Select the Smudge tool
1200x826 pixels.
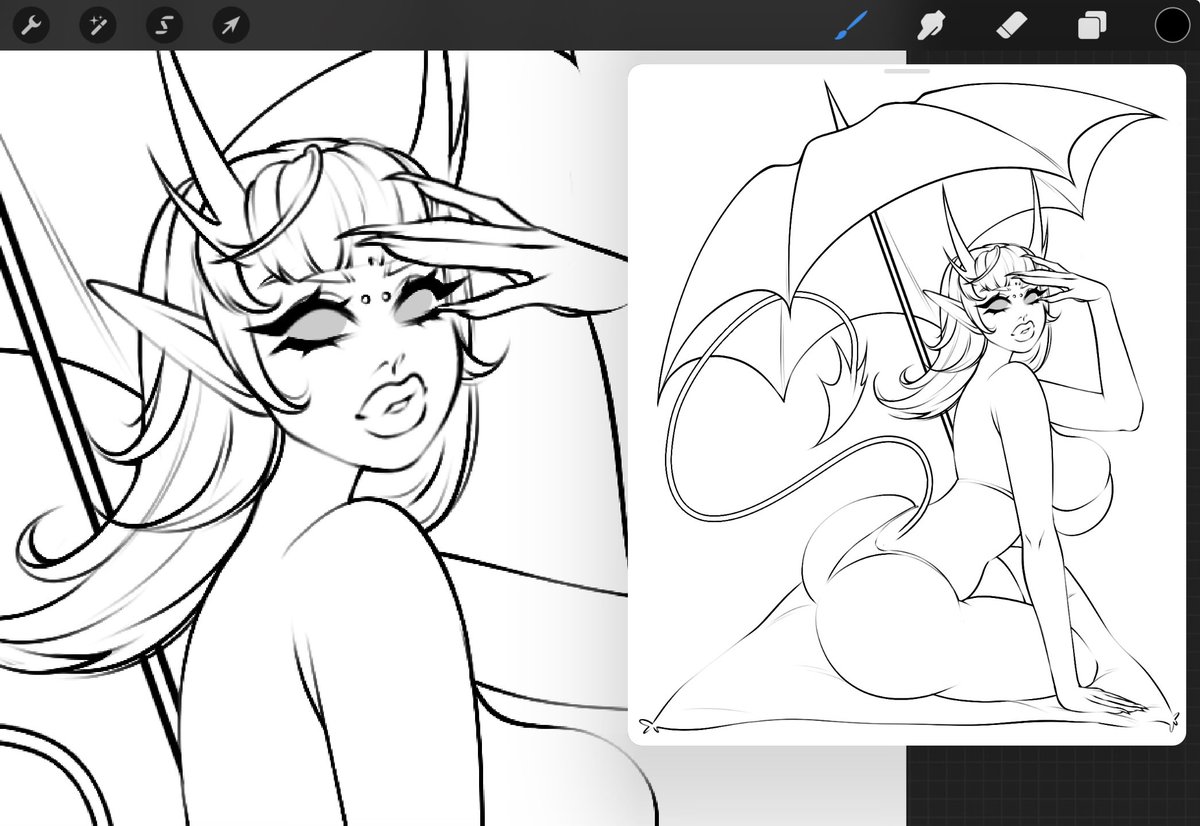click(930, 25)
